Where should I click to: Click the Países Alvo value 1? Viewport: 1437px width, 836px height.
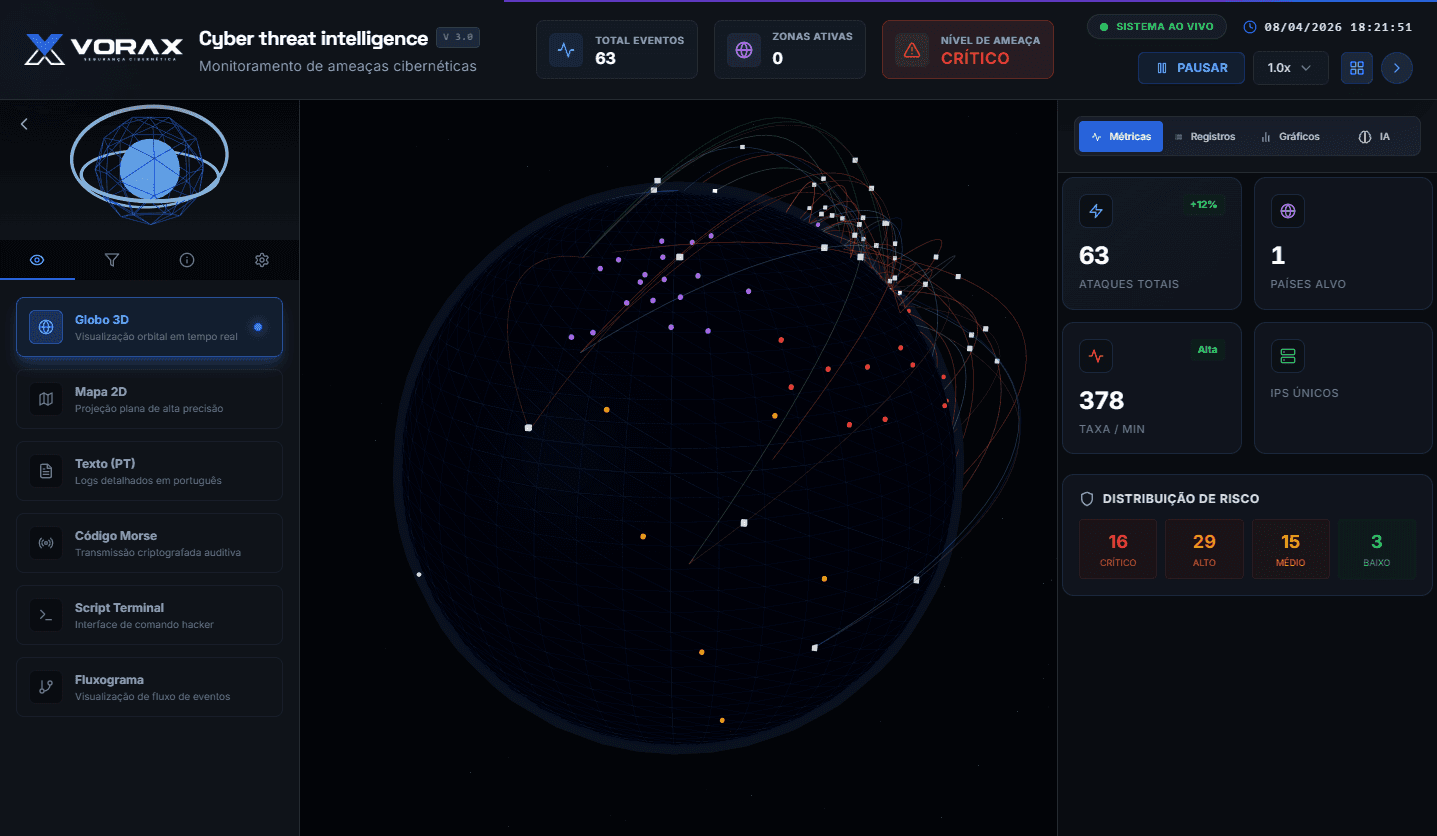tap(1278, 256)
